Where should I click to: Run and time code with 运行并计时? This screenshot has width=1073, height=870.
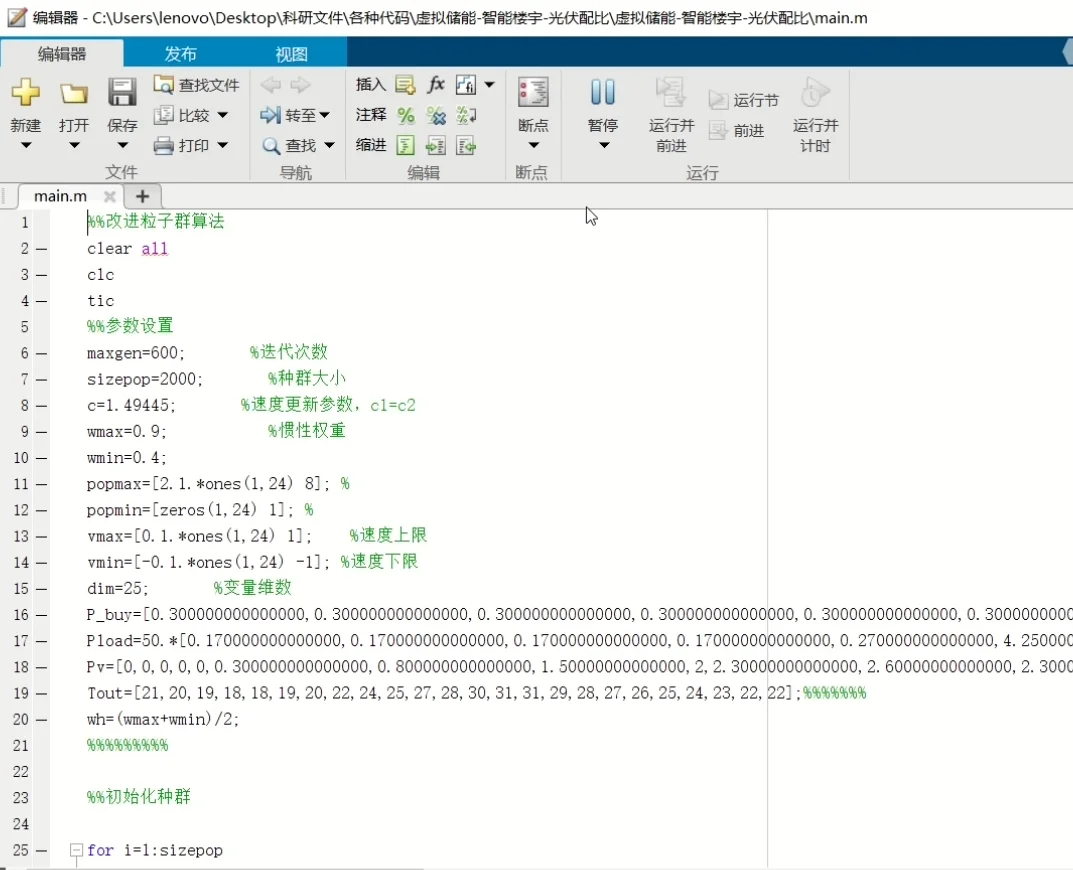pyautogui.click(x=815, y=110)
